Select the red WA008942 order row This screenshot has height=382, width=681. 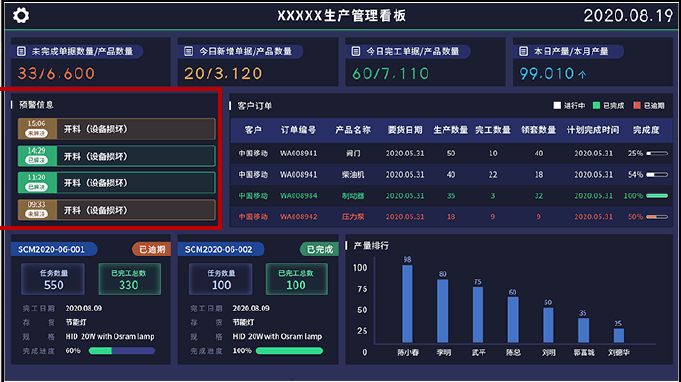[451, 217]
